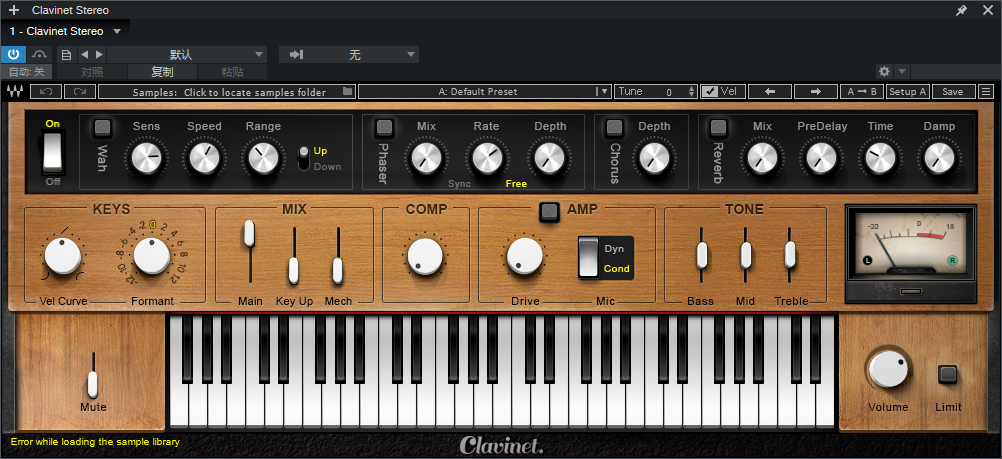Click the Phaser Depth knob

tap(550, 157)
